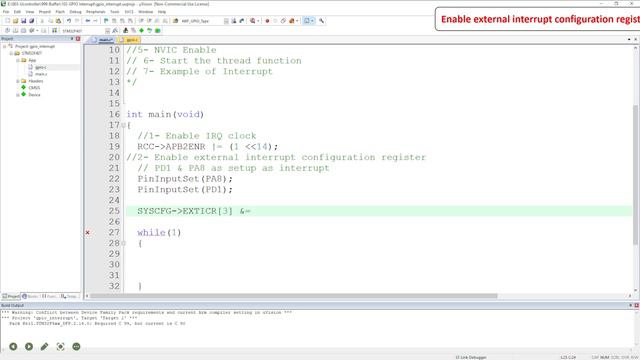640x360 pixels.
Task: Start the debug session magnifier icon
Action: 253,21
